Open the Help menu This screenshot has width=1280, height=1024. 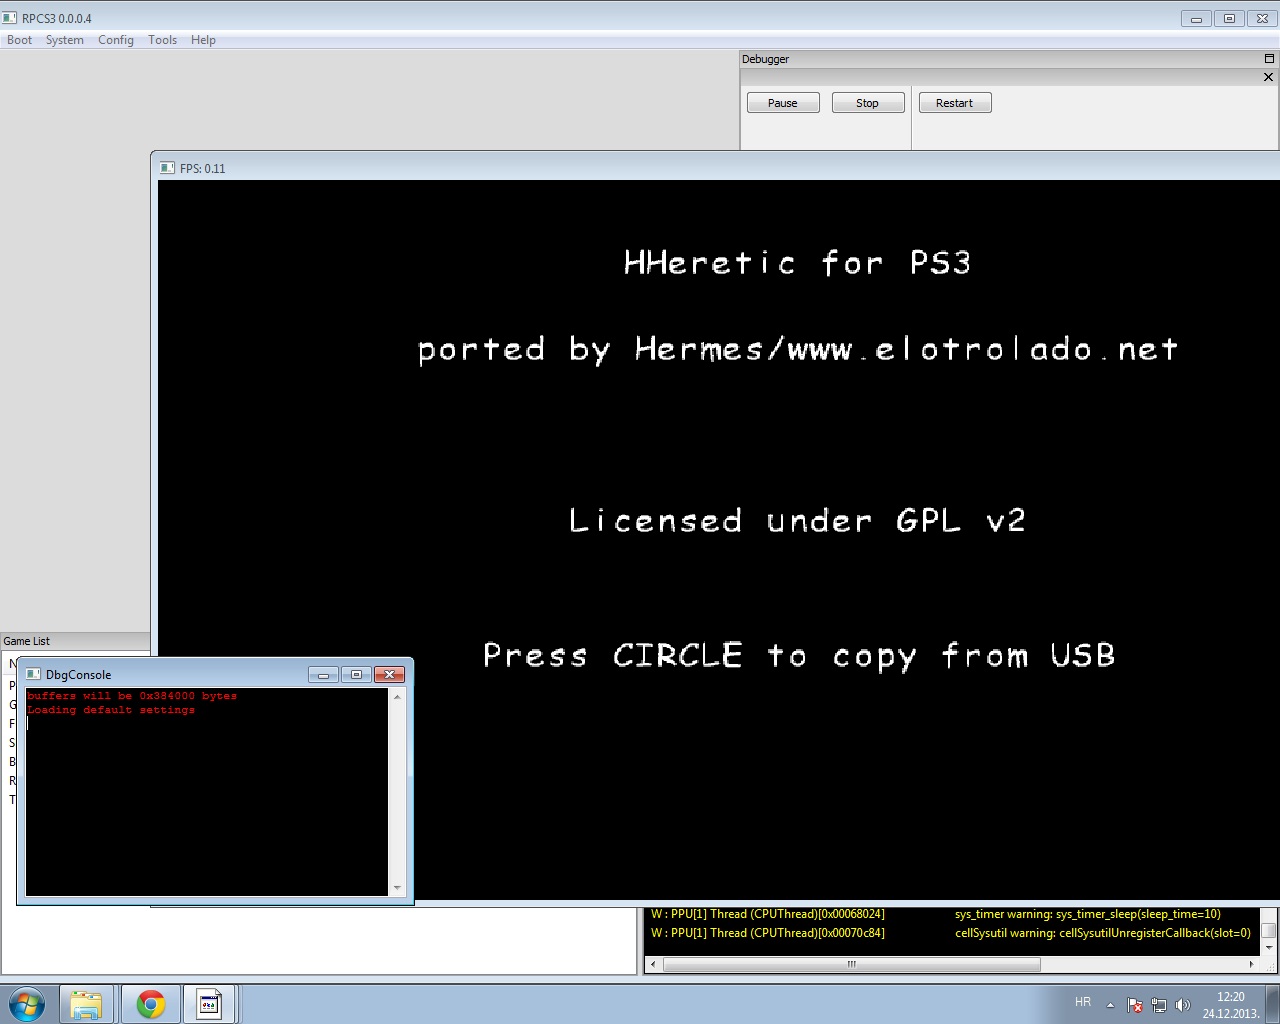click(203, 40)
